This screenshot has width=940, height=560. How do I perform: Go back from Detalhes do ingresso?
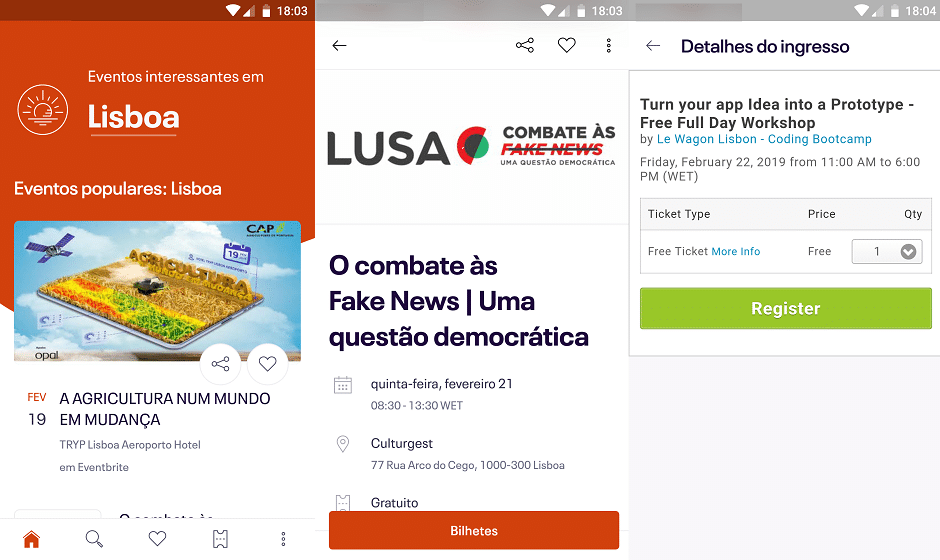tap(653, 46)
